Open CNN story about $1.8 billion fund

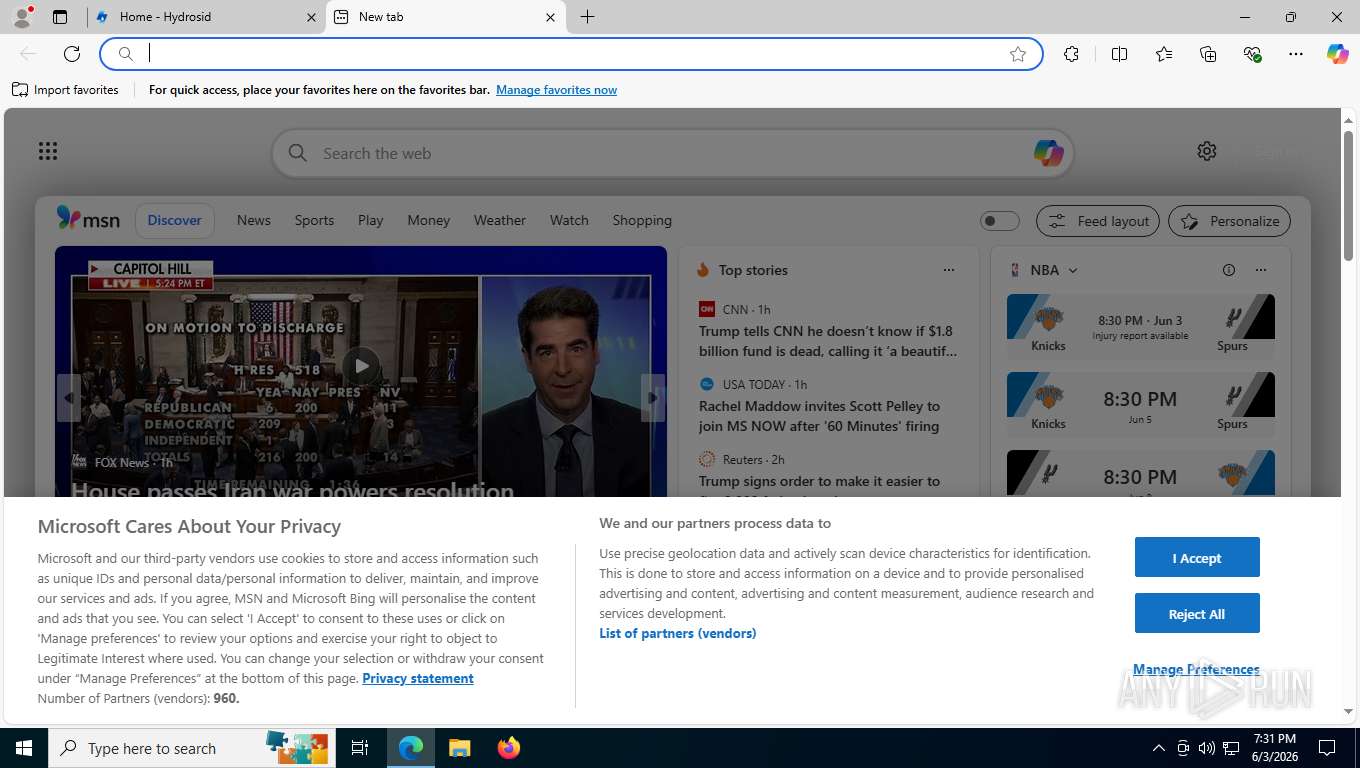828,341
